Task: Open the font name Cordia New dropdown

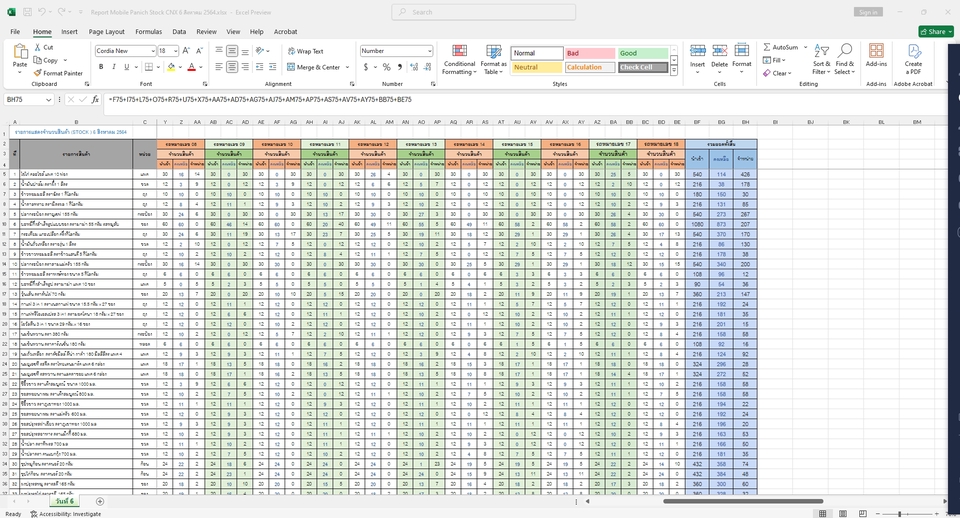Action: point(152,51)
